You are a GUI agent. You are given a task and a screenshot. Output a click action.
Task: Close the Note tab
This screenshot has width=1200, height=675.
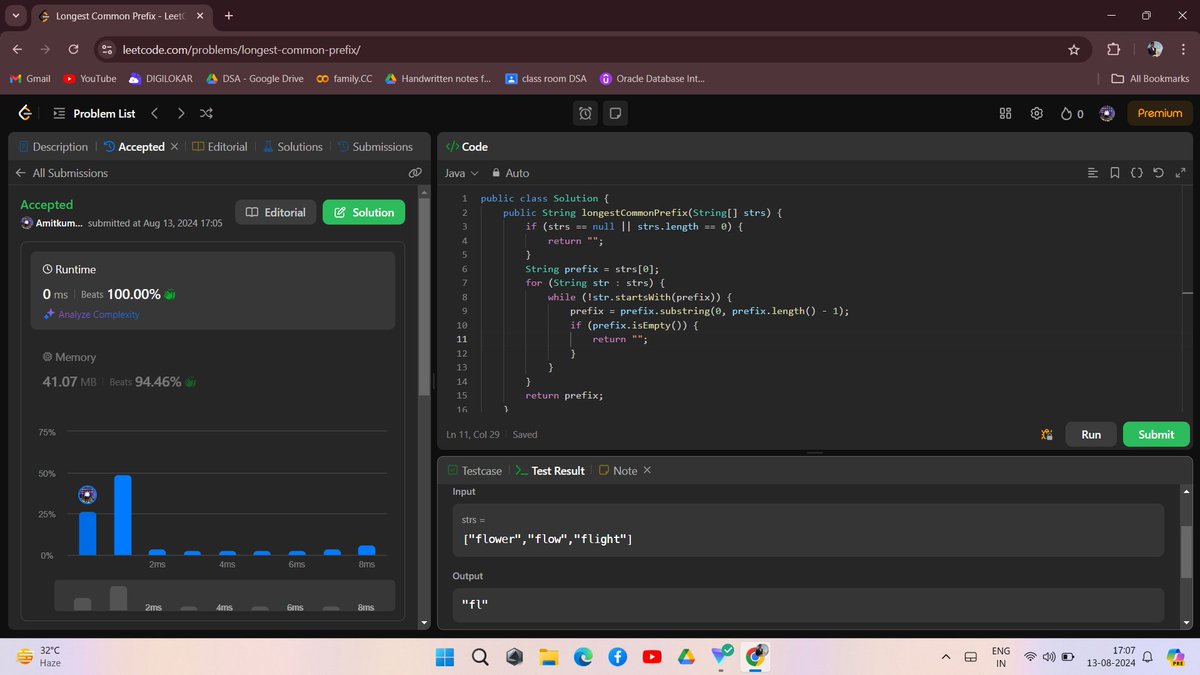point(646,470)
